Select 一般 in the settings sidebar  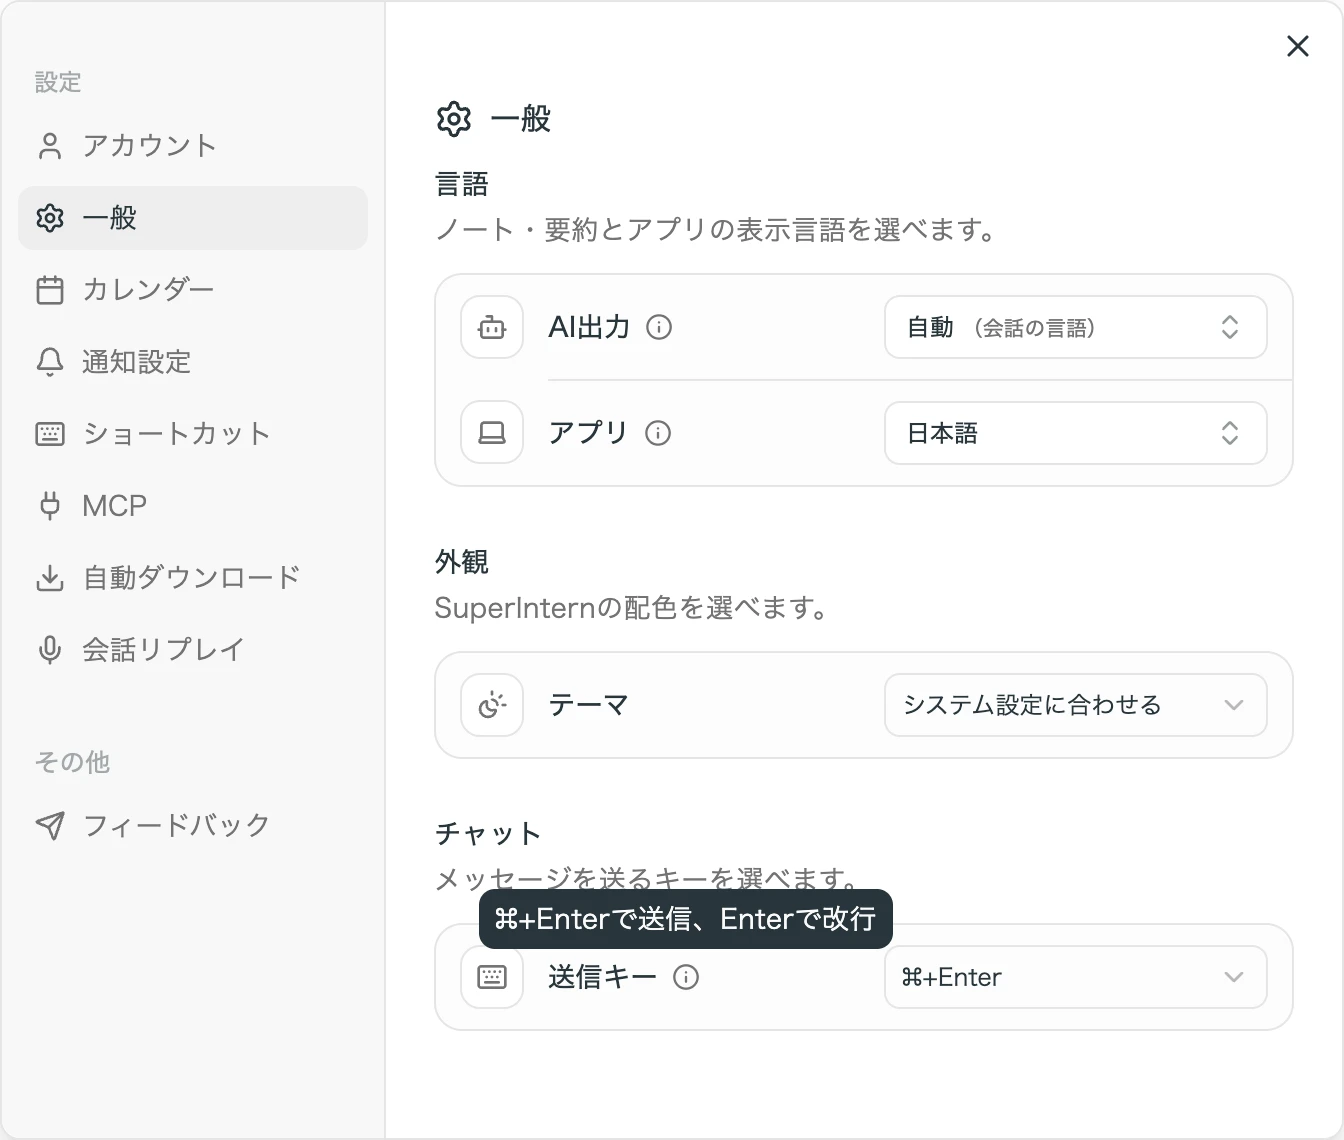(192, 218)
